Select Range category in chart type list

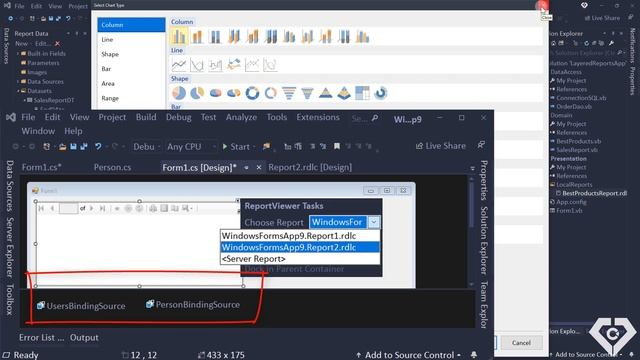click(x=131, y=98)
